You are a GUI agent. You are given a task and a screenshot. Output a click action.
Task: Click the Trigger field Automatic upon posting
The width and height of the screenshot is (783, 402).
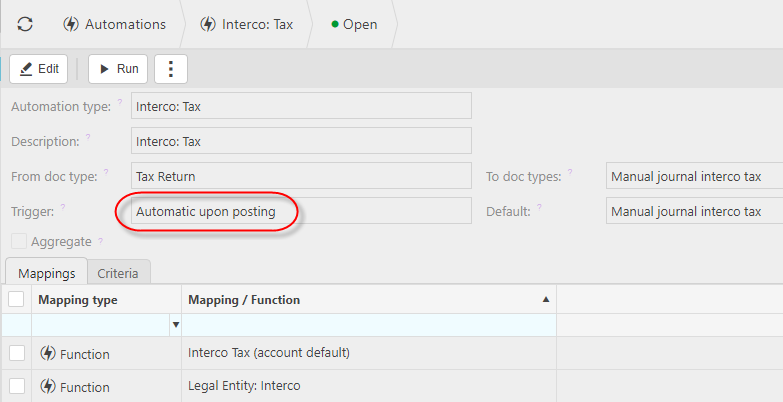click(x=301, y=211)
